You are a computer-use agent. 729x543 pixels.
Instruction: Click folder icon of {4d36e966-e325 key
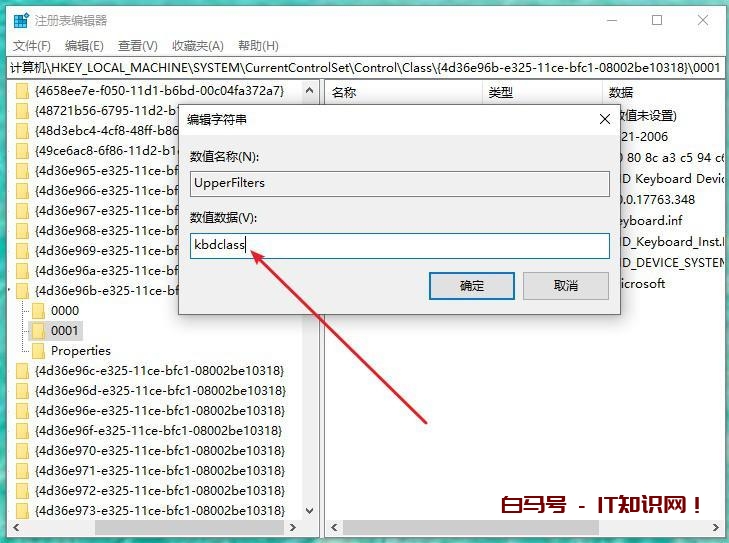22,191
